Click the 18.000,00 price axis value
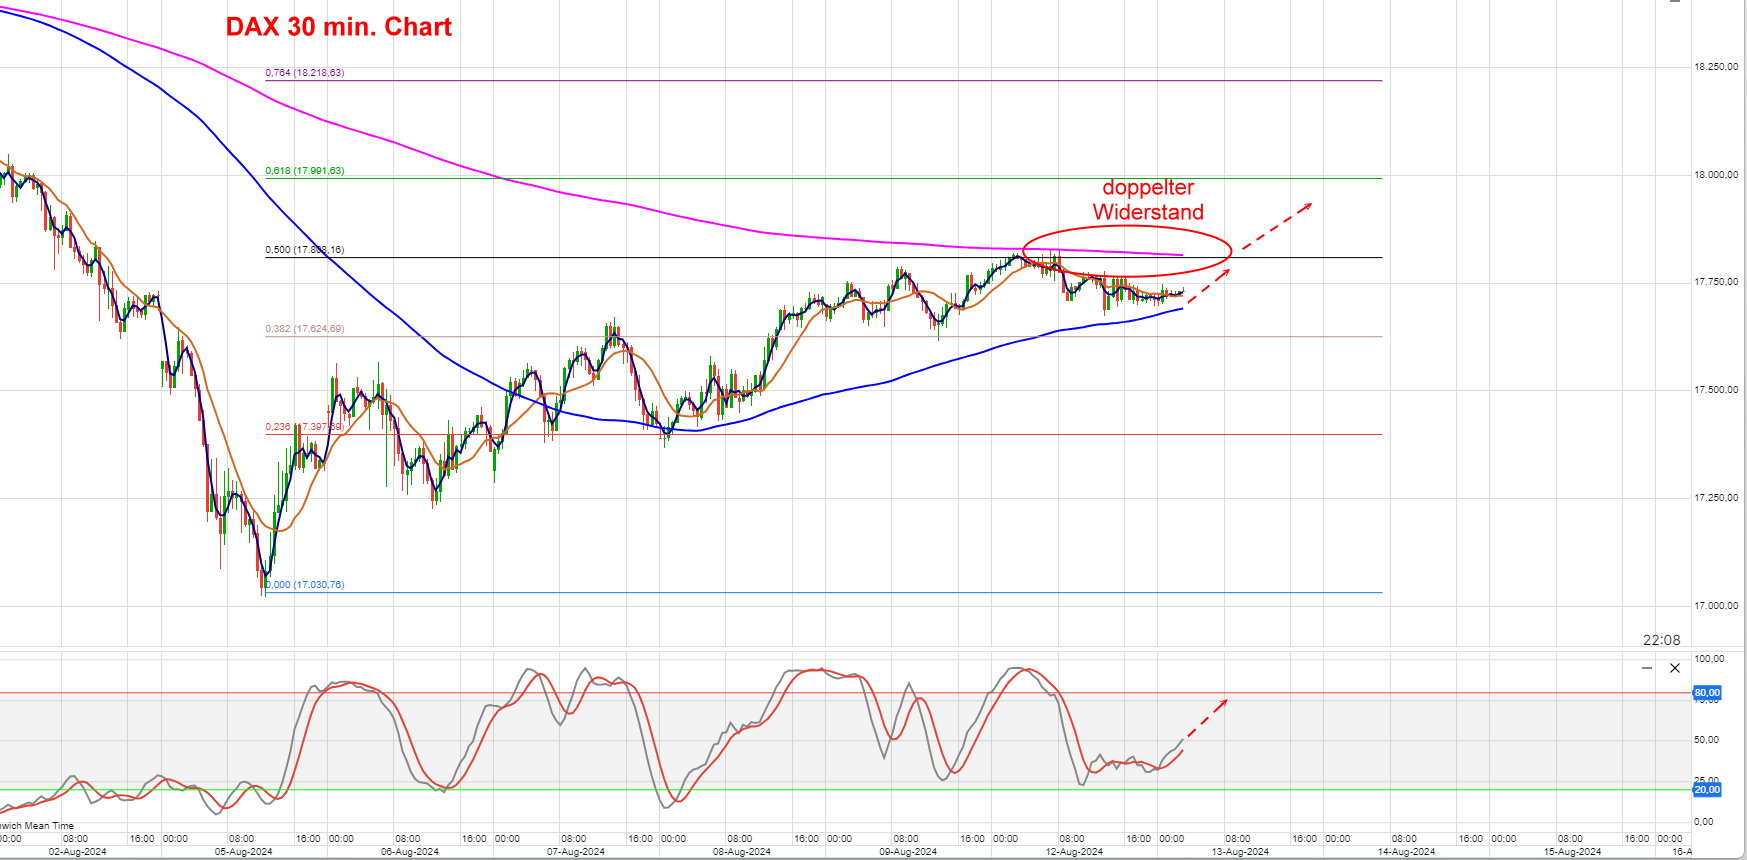Image resolution: width=1747 pixels, height=860 pixels. 1716,175
